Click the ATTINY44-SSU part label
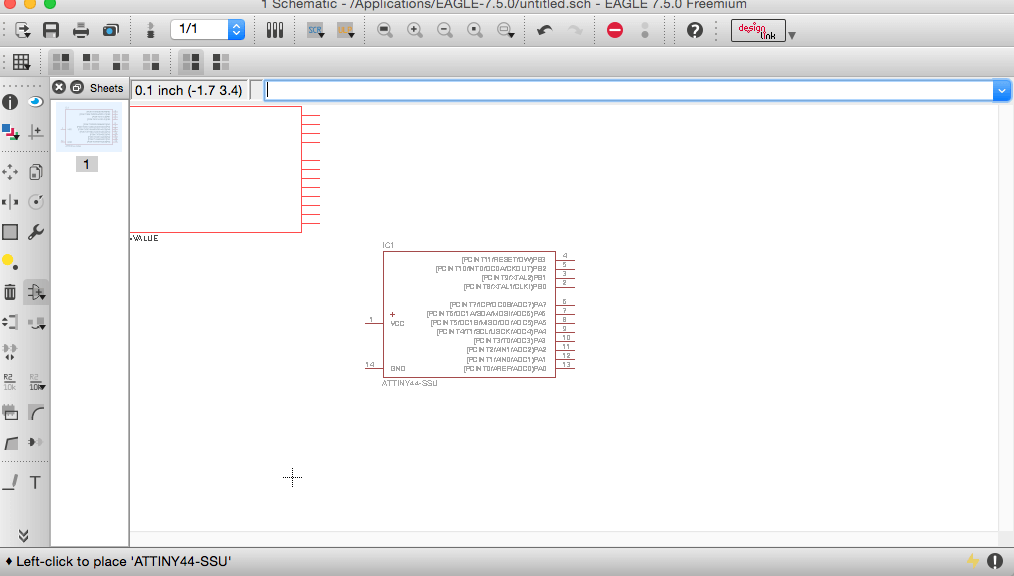The width and height of the screenshot is (1014, 576). pyautogui.click(x=409, y=383)
